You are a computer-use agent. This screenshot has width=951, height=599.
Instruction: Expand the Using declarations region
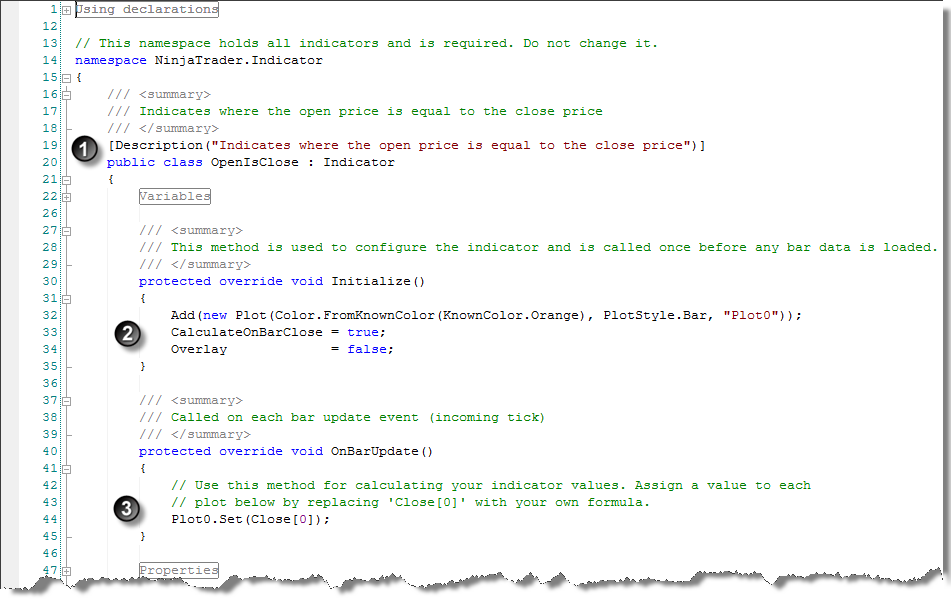[67, 10]
